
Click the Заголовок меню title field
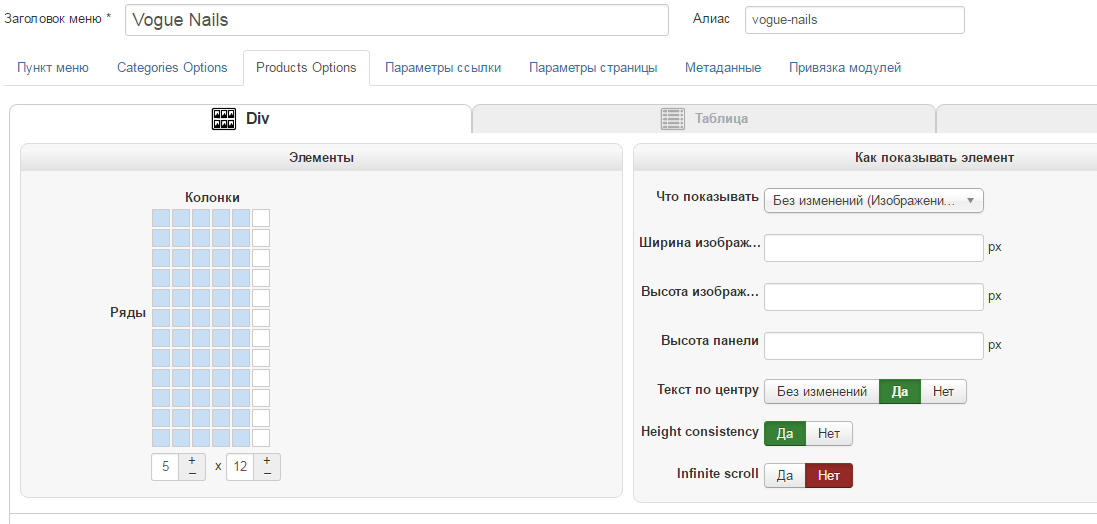coord(396,20)
